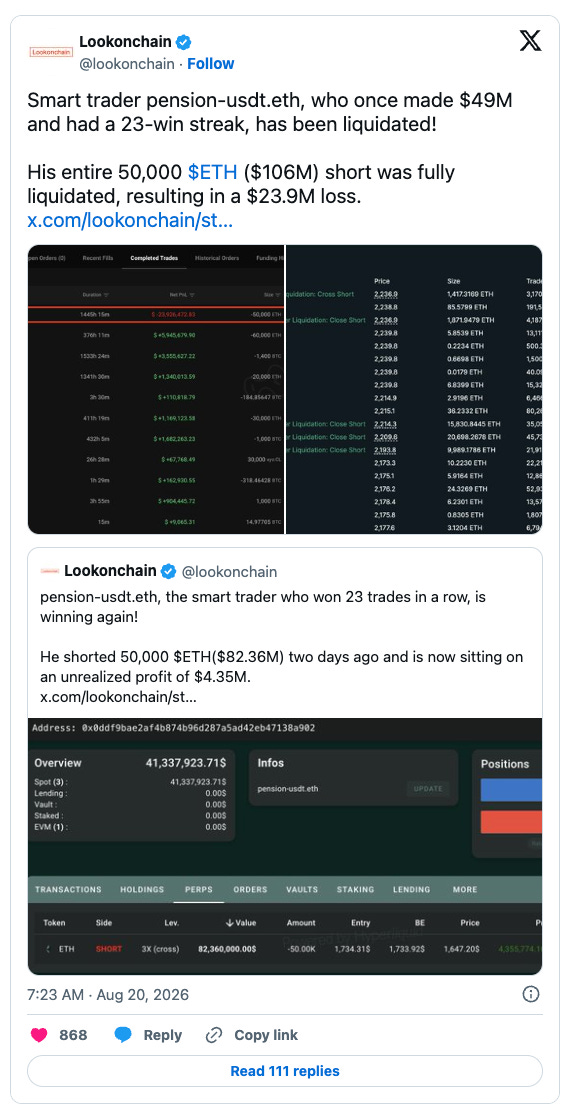
Task: Open the @lookonchain handle
Action: pos(127,64)
